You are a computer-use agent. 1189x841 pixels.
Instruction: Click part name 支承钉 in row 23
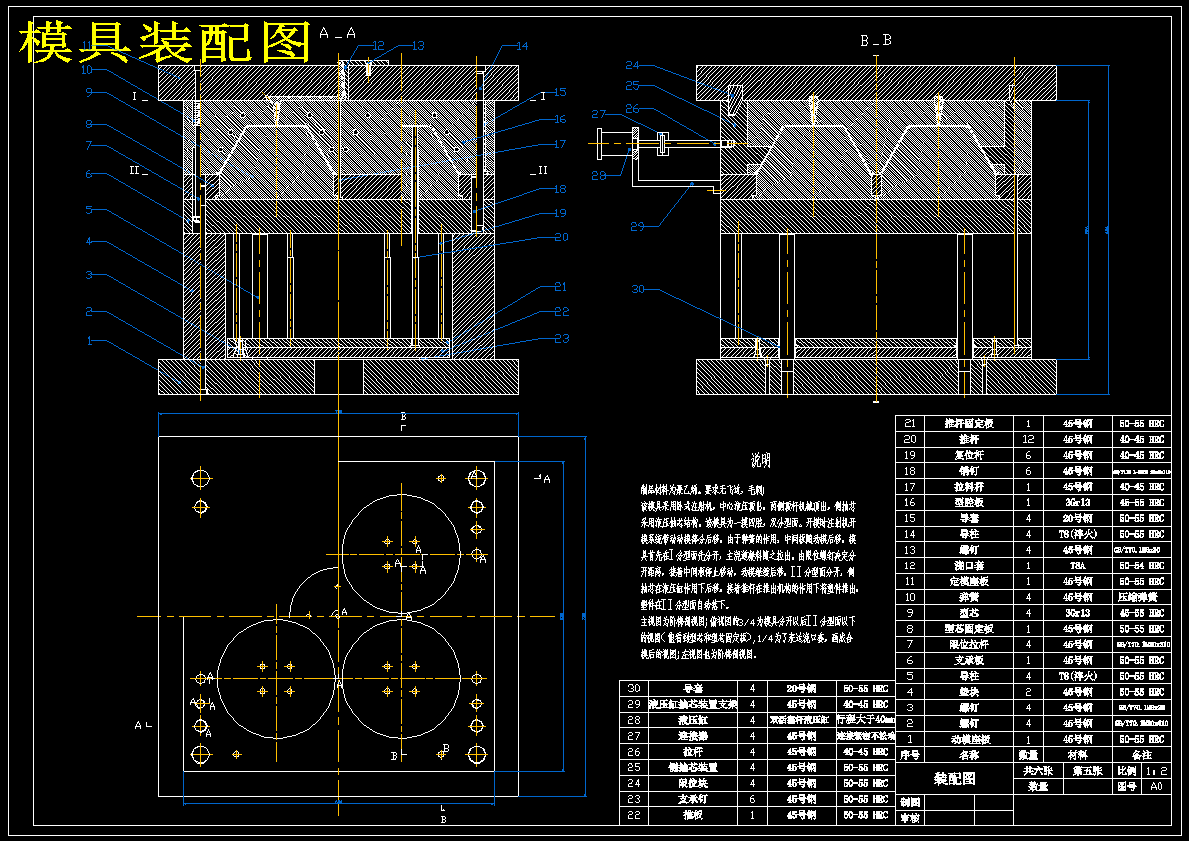tap(693, 799)
